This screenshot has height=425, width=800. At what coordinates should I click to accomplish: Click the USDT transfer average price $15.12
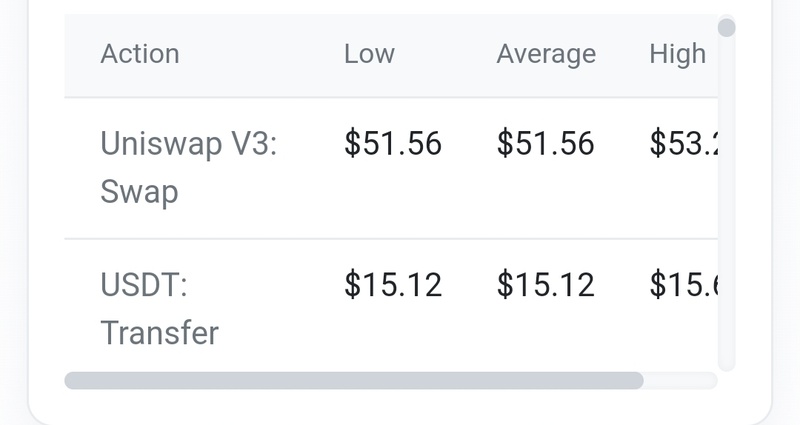[545, 285]
